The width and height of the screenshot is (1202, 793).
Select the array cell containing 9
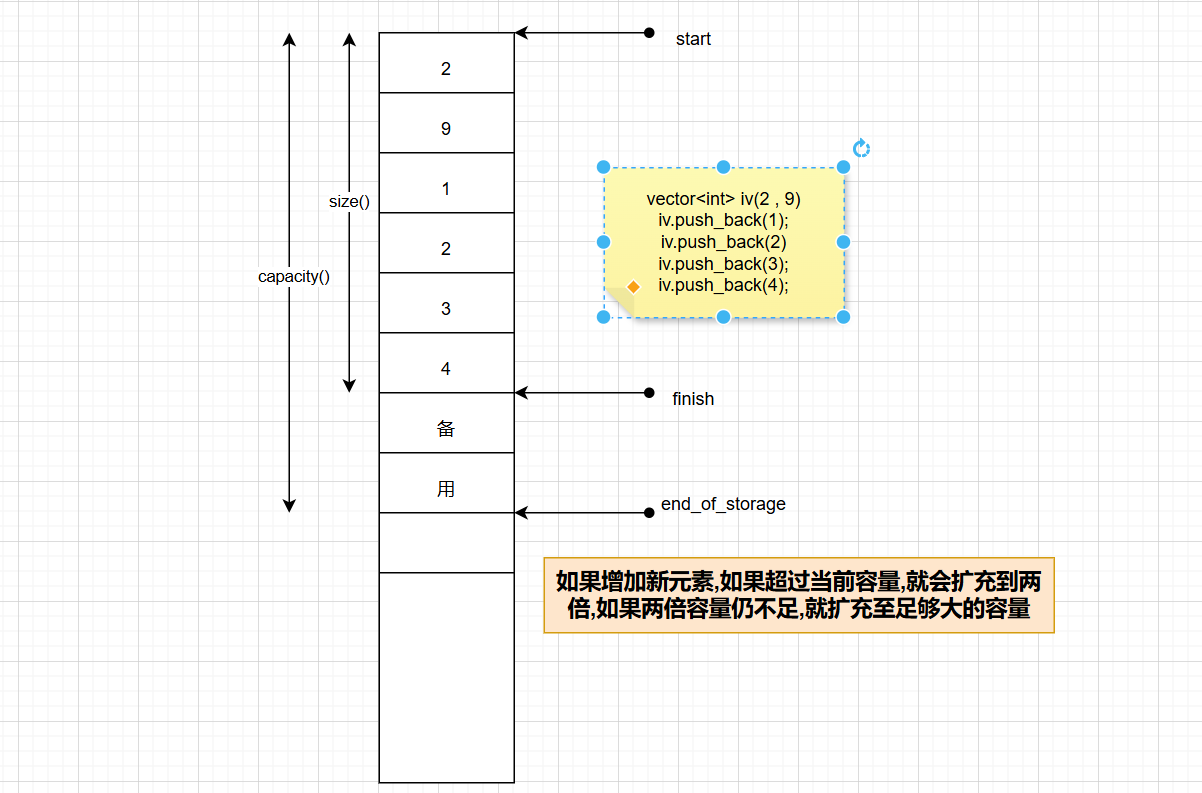coord(446,123)
